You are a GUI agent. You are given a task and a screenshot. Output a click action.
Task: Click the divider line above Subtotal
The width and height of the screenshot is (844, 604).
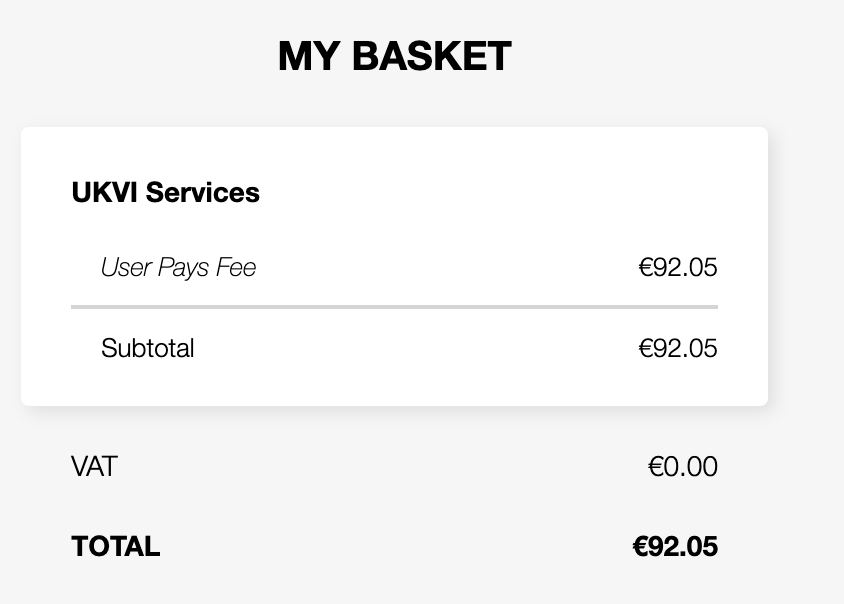[x=394, y=307]
